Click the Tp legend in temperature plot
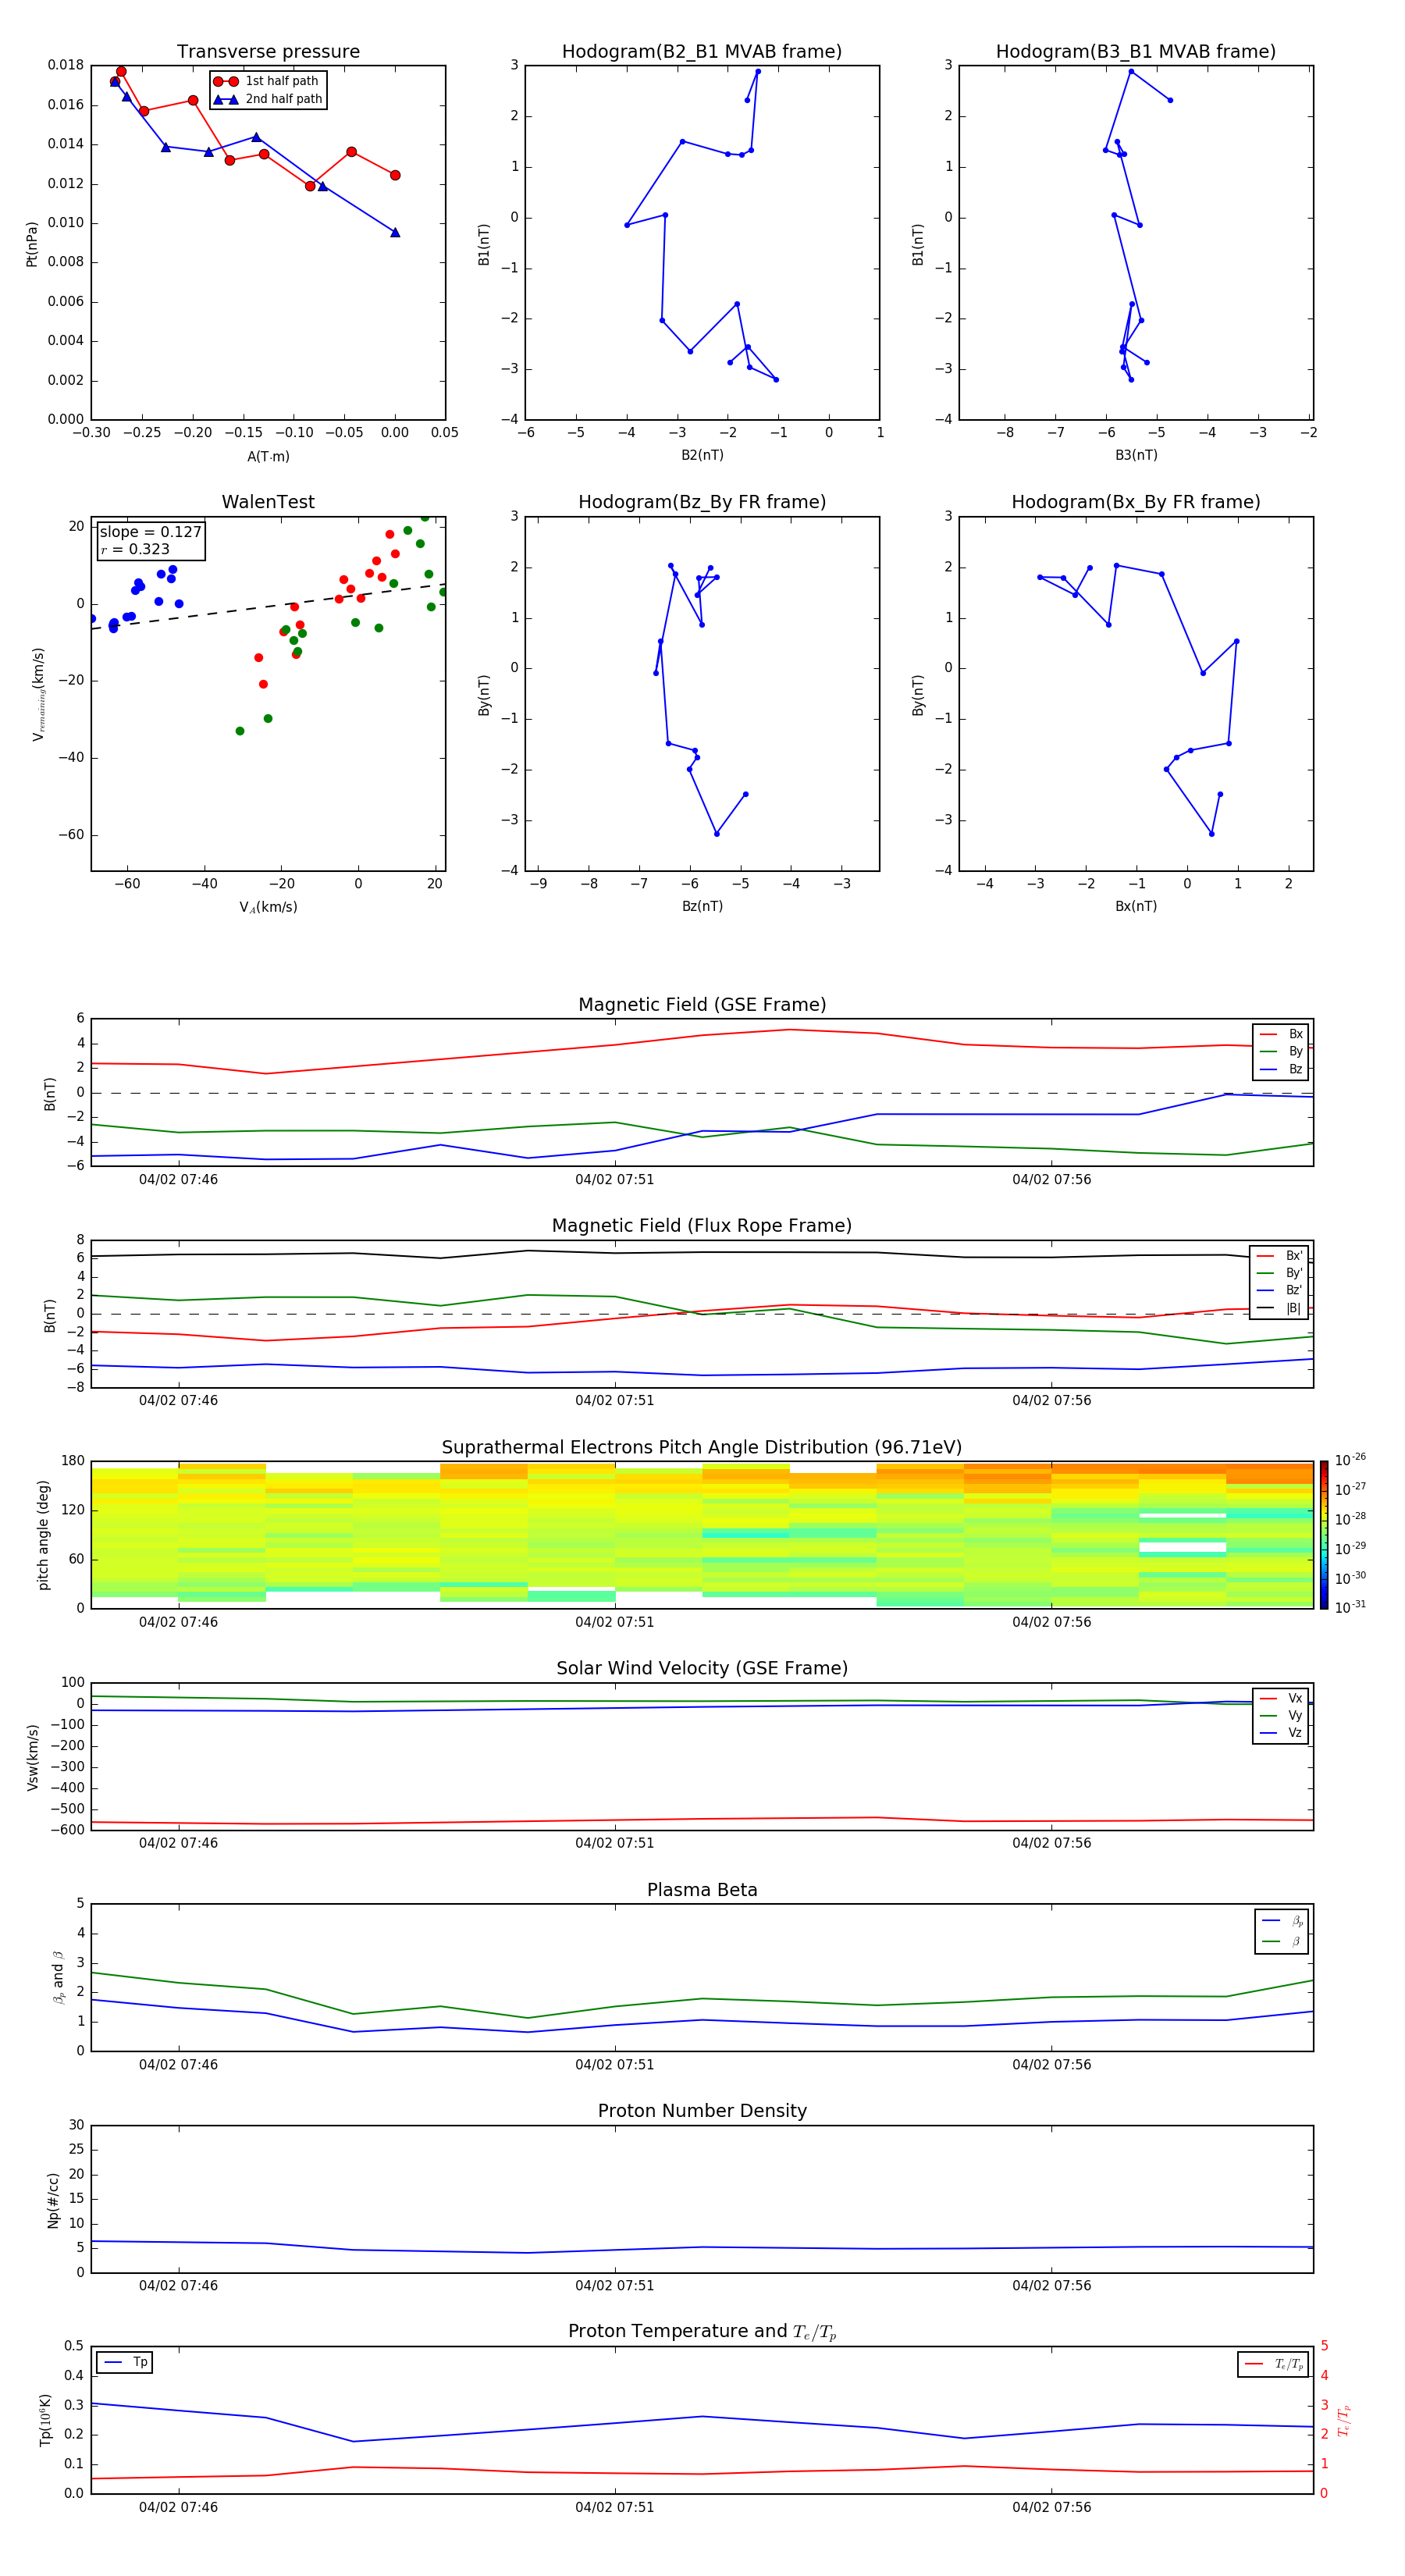The image size is (1405, 2576). [x=125, y=2362]
